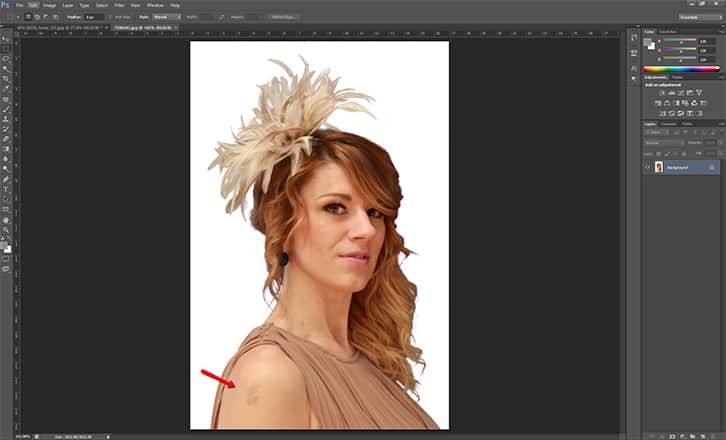Enable Subtract from selection mode
Image resolution: width=726 pixels, height=440 pixels.
coord(46,17)
